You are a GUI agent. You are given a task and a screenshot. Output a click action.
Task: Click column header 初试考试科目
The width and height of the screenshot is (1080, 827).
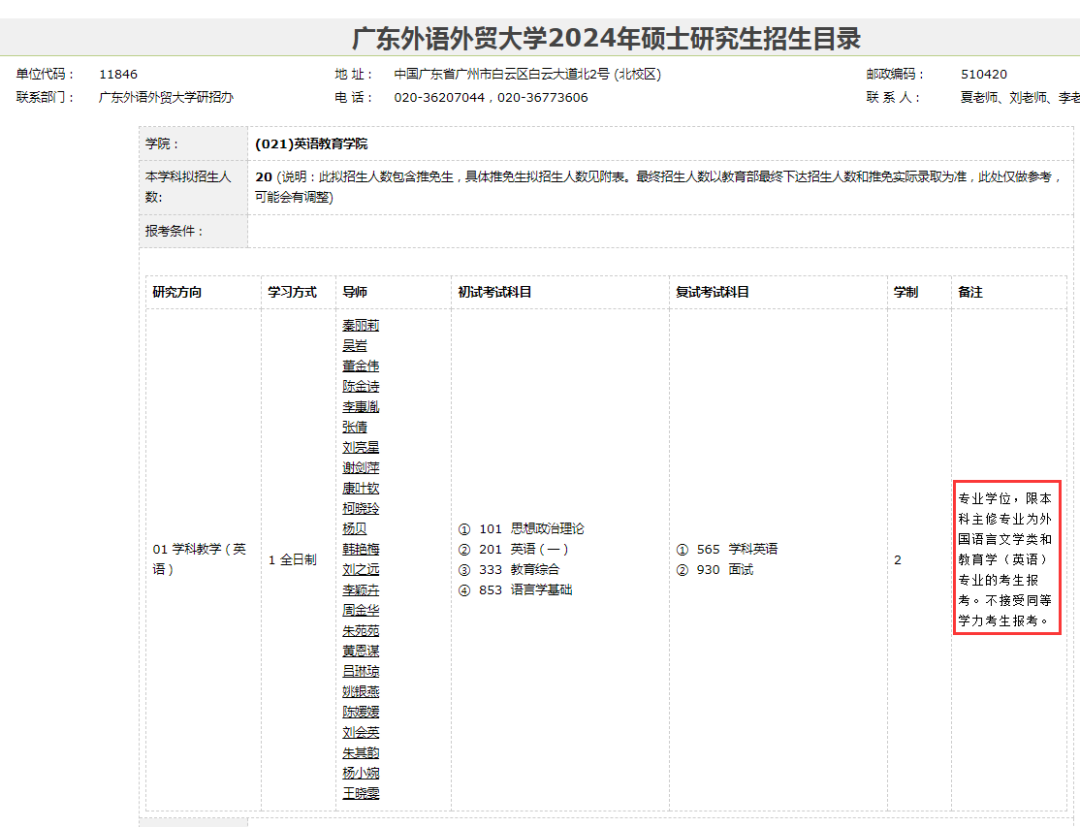[x=495, y=292]
